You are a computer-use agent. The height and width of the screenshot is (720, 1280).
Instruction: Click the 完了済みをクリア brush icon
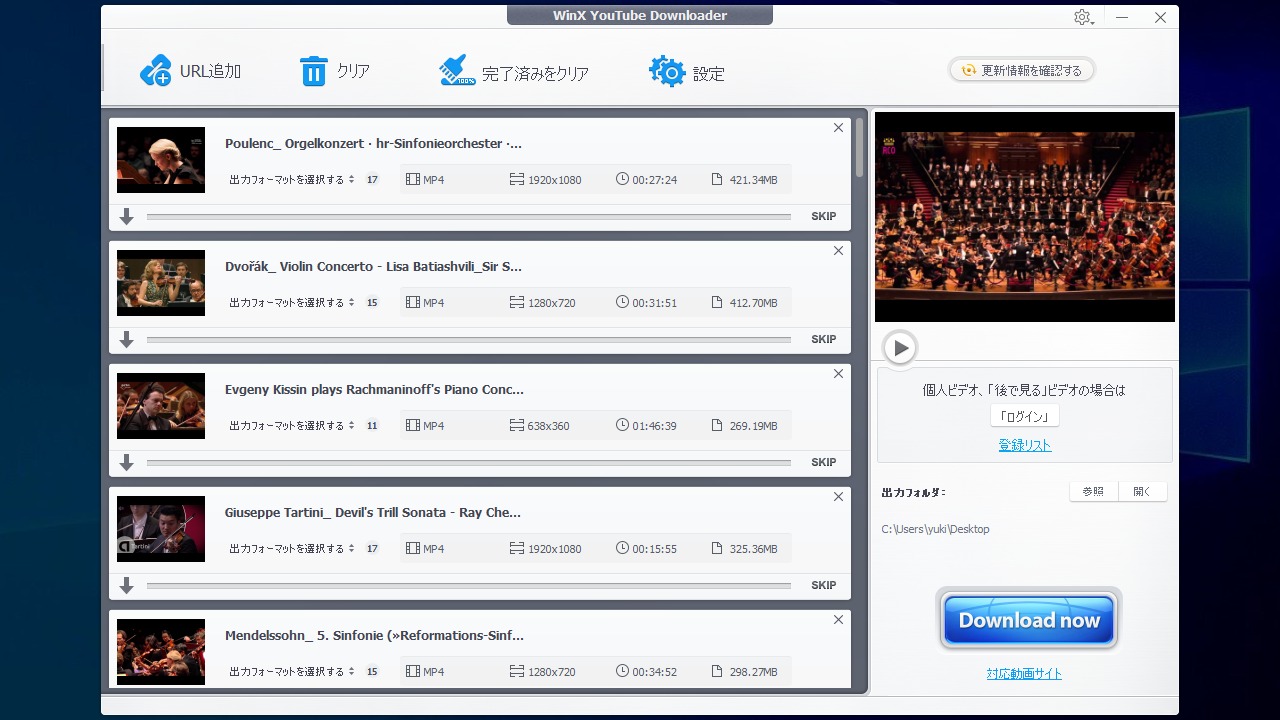[457, 71]
